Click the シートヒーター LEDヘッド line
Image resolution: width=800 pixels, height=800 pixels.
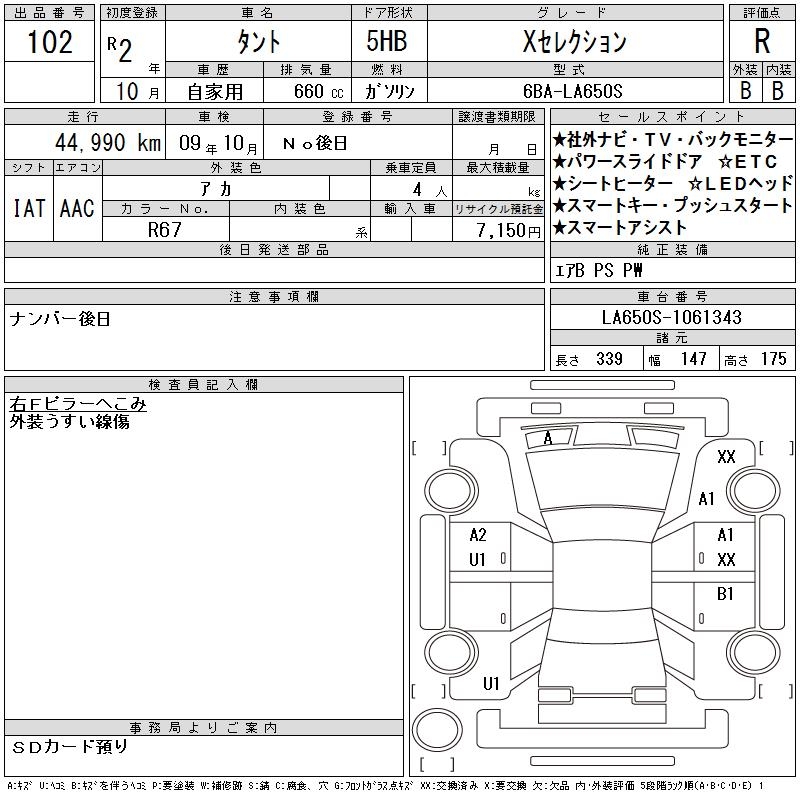coord(673,184)
